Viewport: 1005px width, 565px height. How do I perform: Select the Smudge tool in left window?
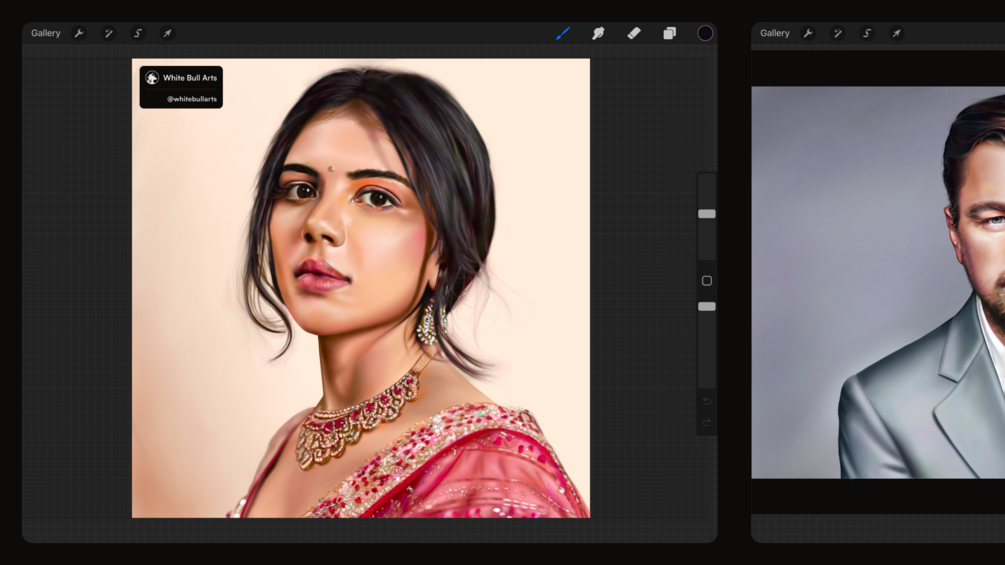pos(598,33)
